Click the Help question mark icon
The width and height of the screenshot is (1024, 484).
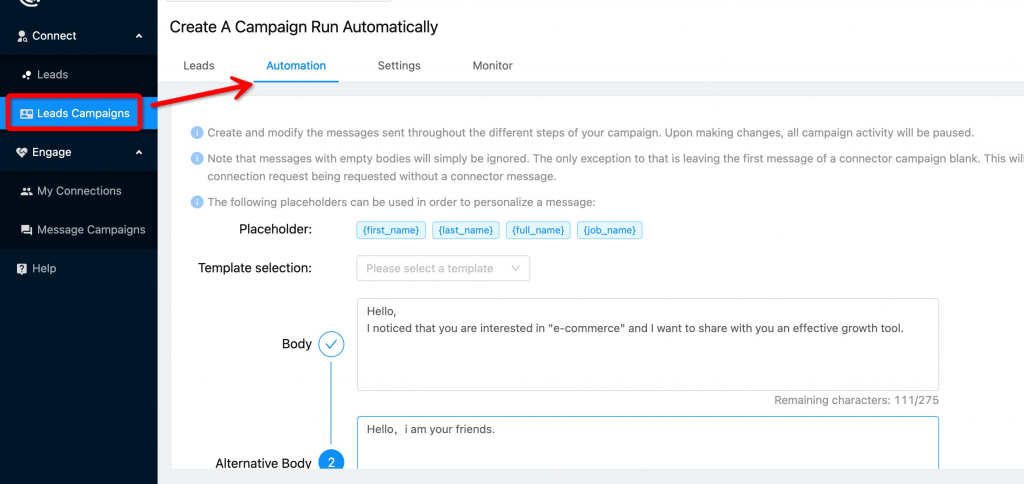click(22, 269)
